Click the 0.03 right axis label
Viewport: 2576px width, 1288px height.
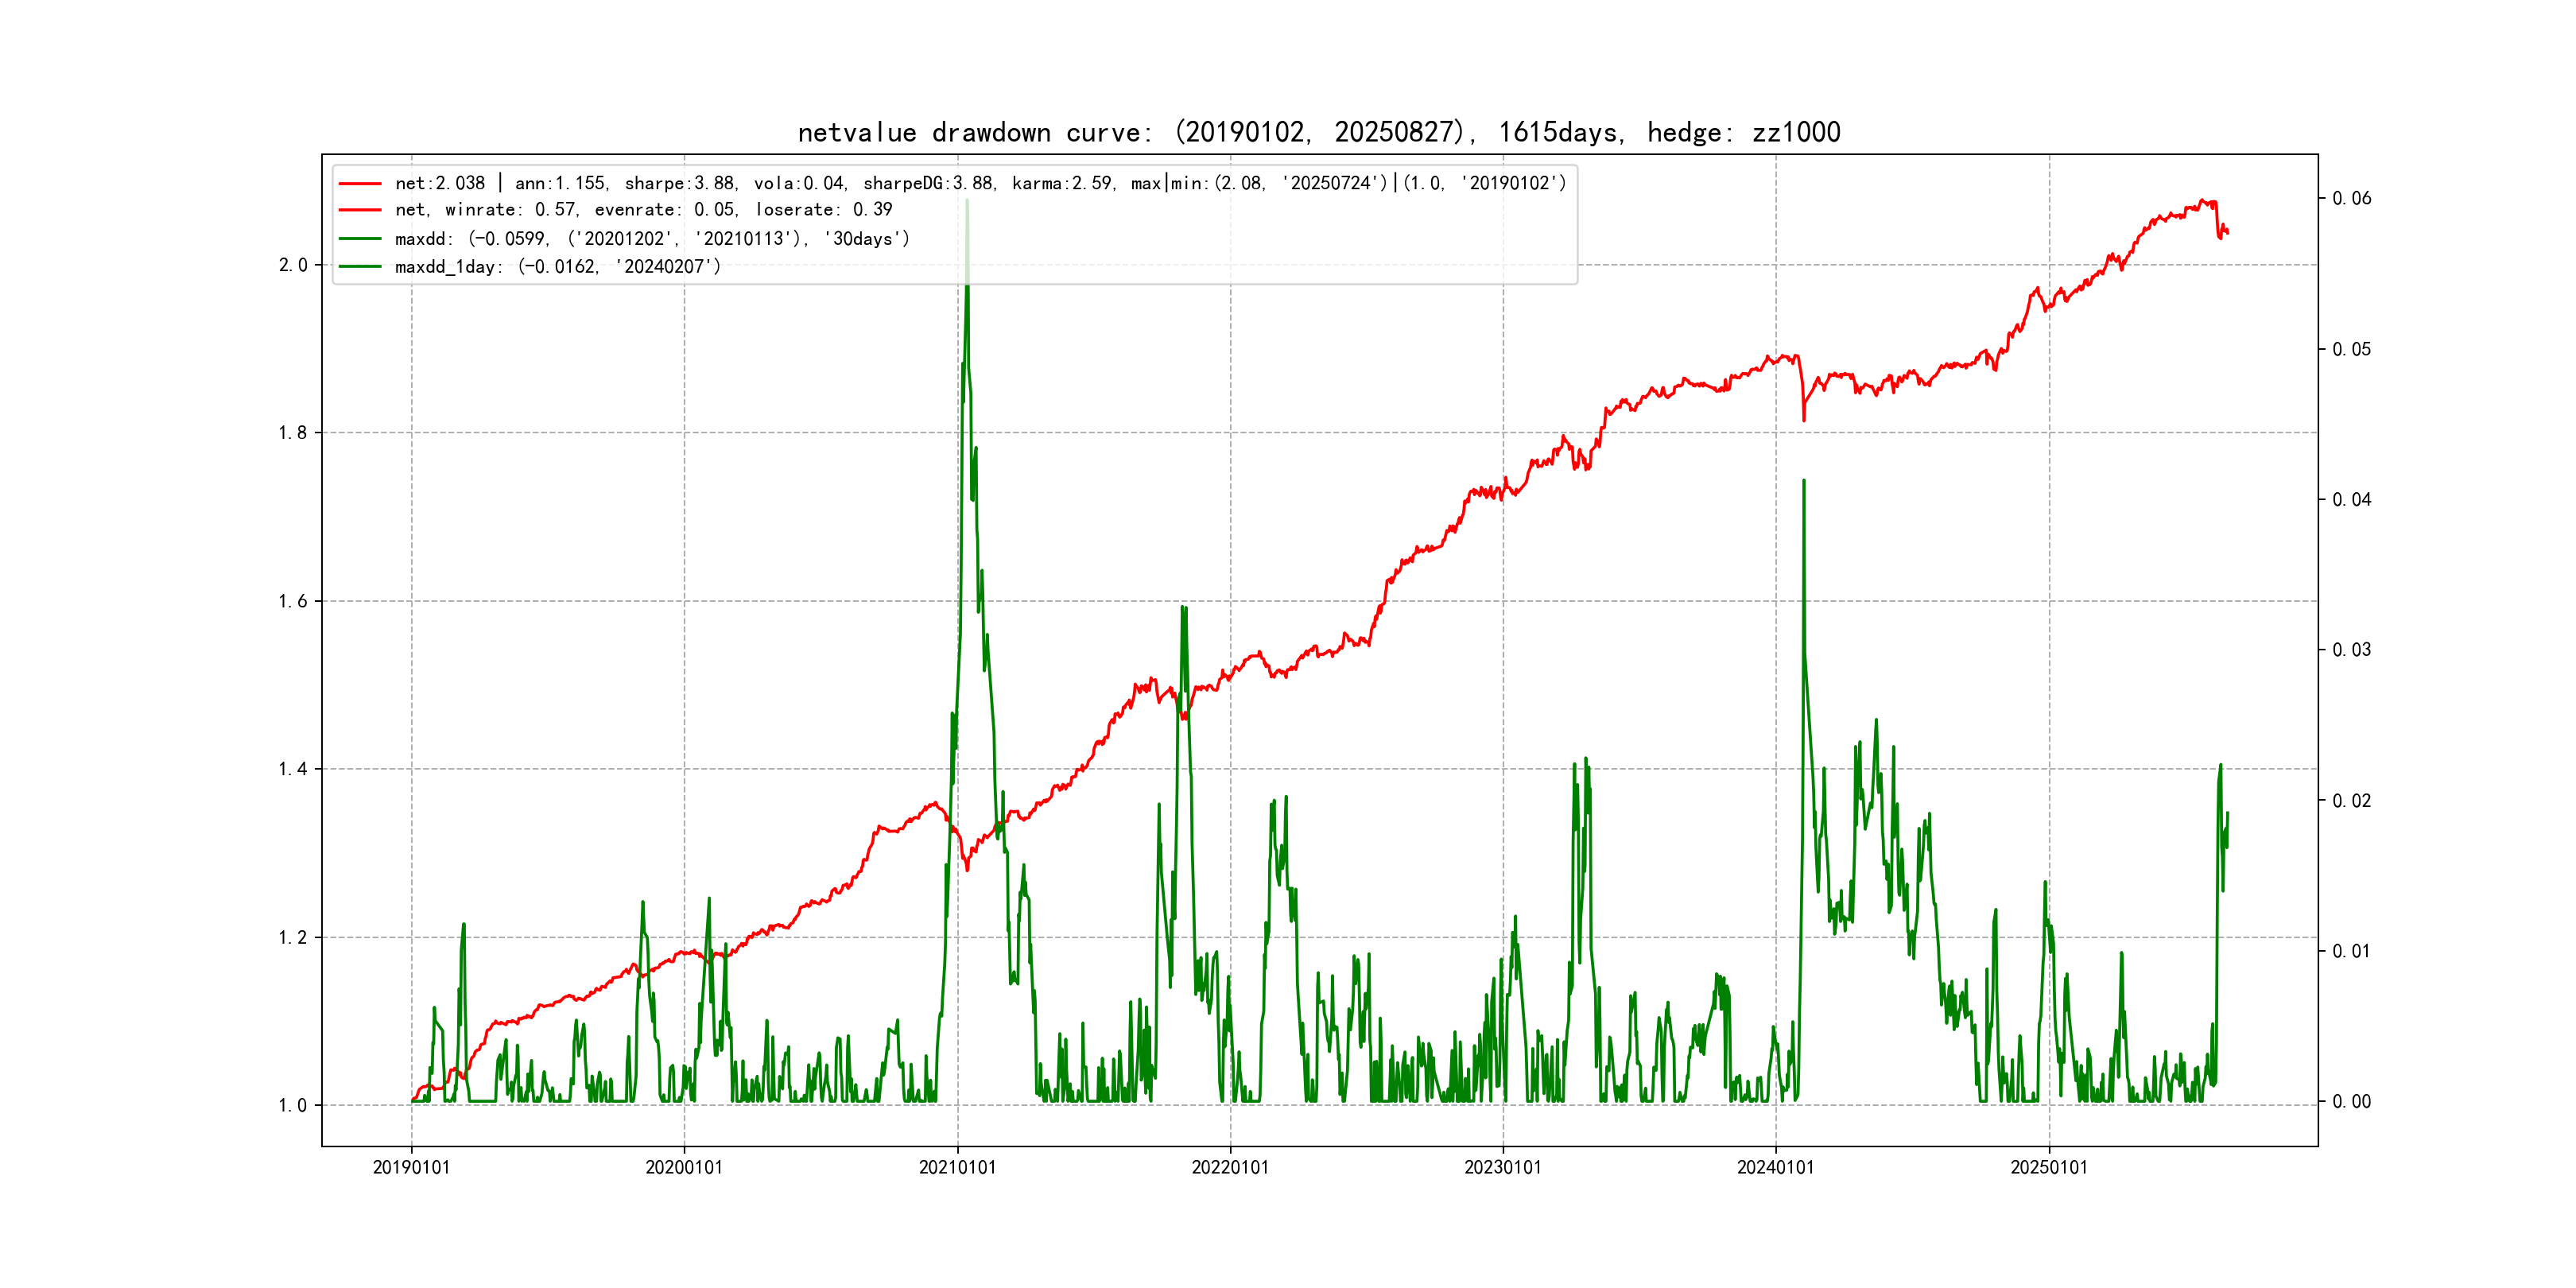click(2351, 650)
